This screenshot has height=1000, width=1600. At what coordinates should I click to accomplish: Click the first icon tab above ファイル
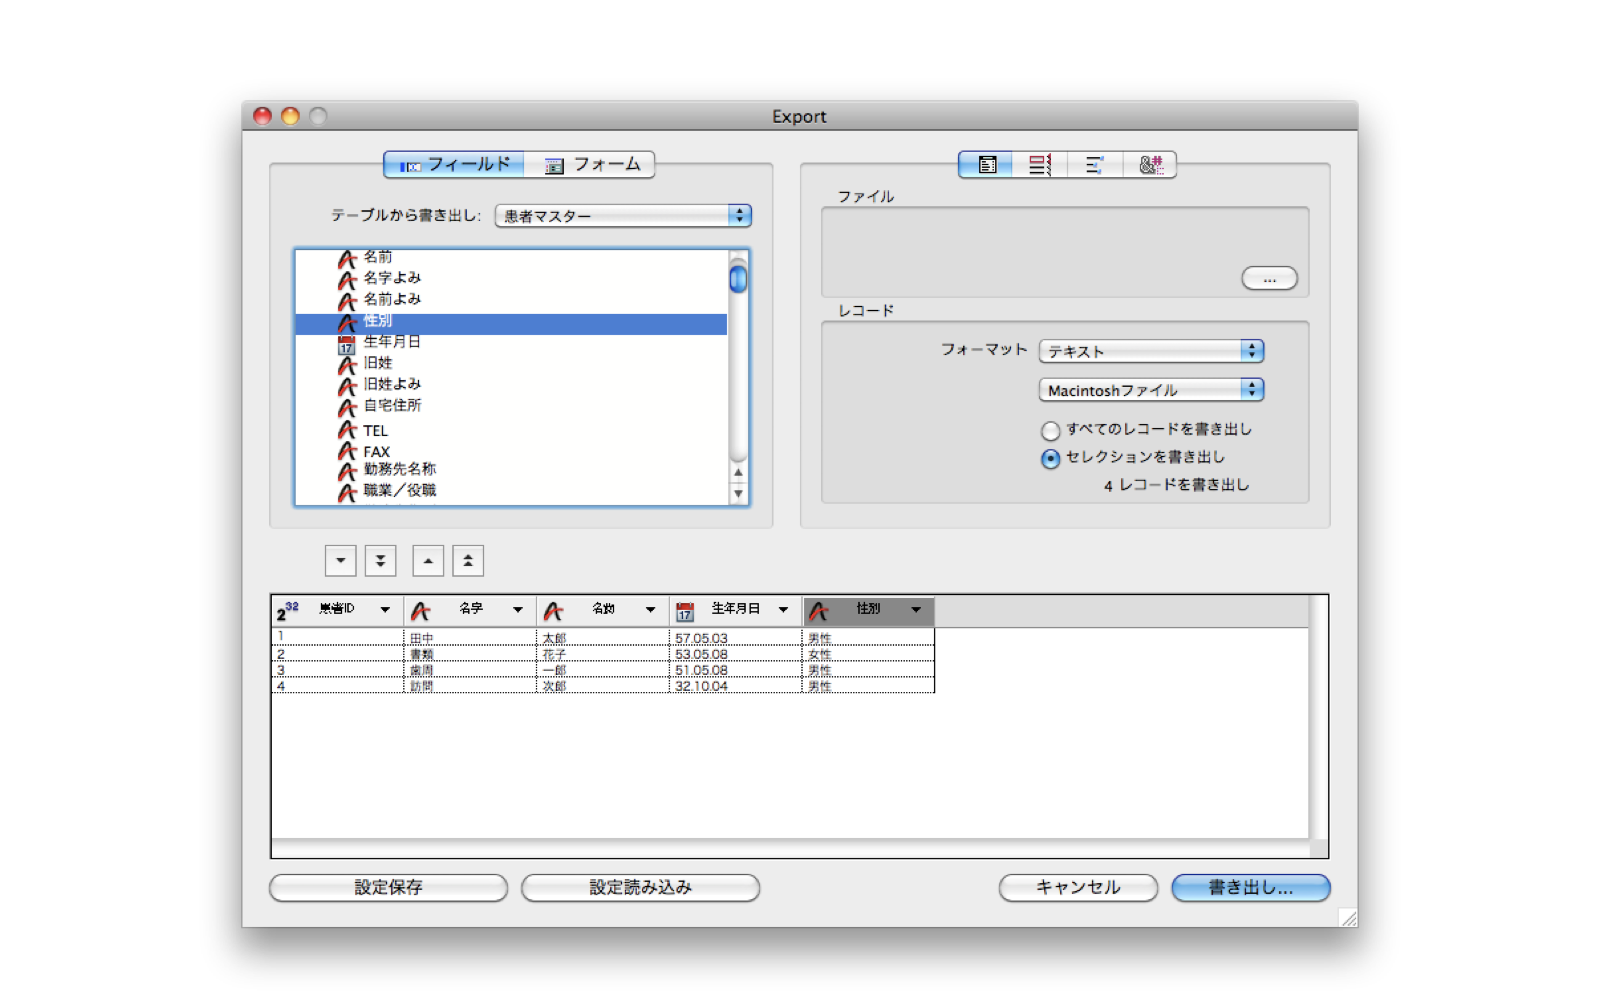(x=986, y=165)
